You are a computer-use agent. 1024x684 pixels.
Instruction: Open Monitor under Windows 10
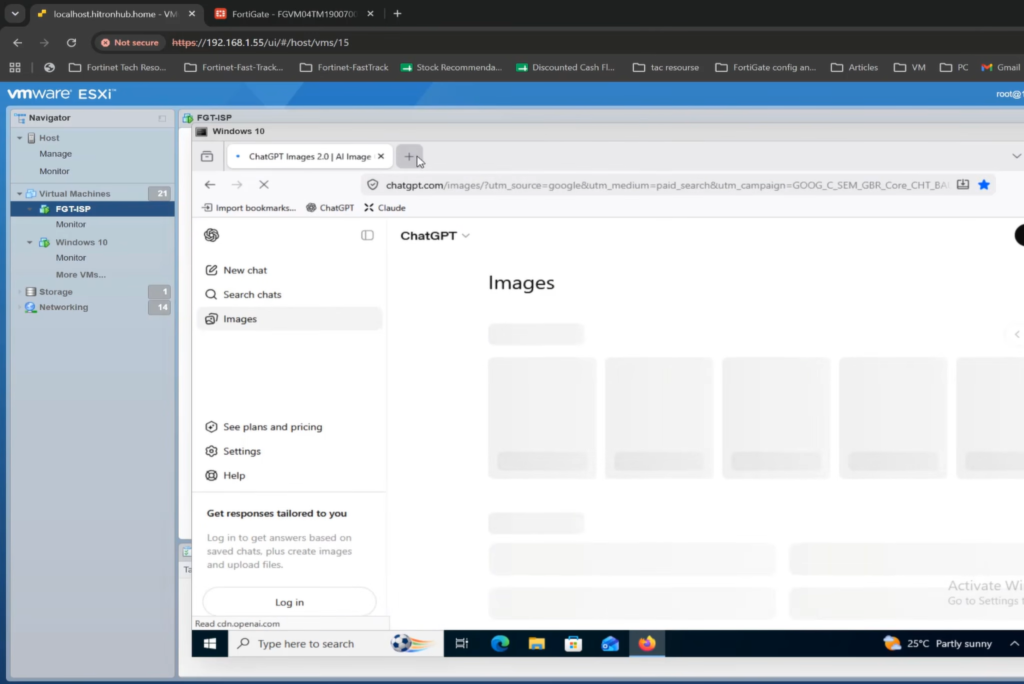[71, 258]
